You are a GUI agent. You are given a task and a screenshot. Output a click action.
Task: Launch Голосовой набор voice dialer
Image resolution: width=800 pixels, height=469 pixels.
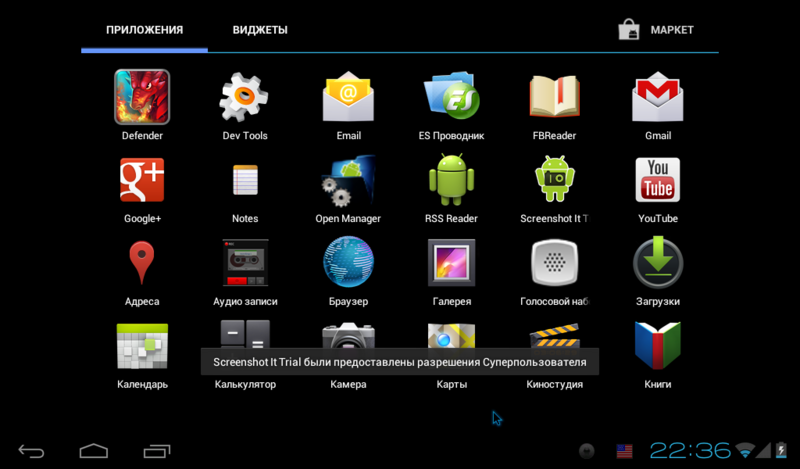[555, 262]
